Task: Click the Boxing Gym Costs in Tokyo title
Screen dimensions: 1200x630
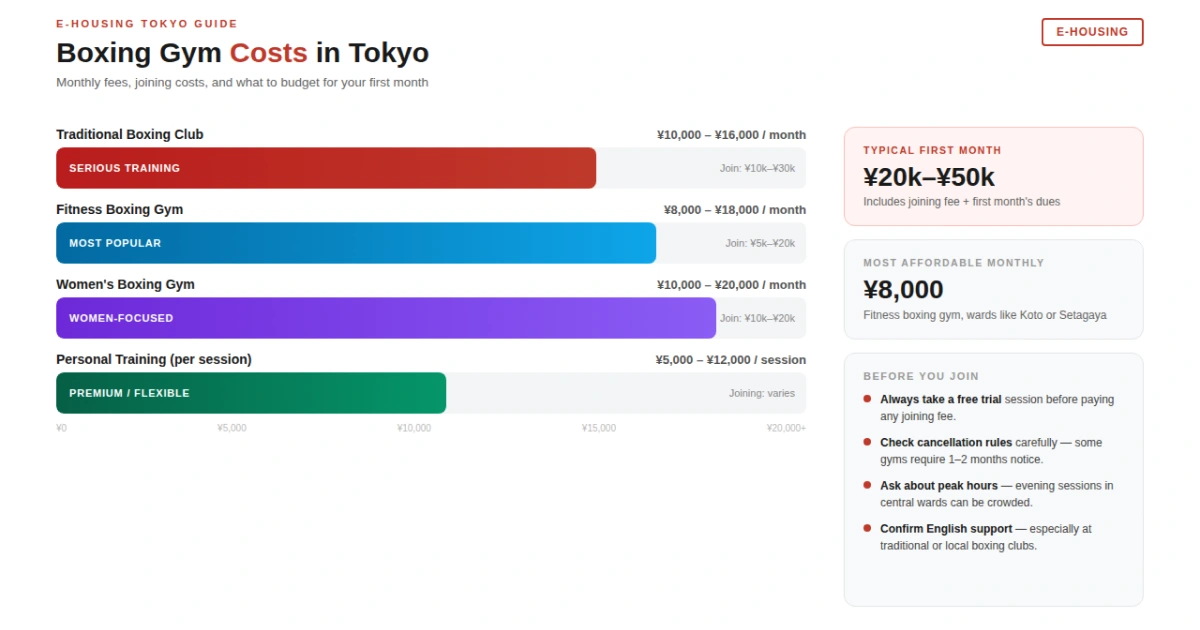Action: tap(242, 53)
